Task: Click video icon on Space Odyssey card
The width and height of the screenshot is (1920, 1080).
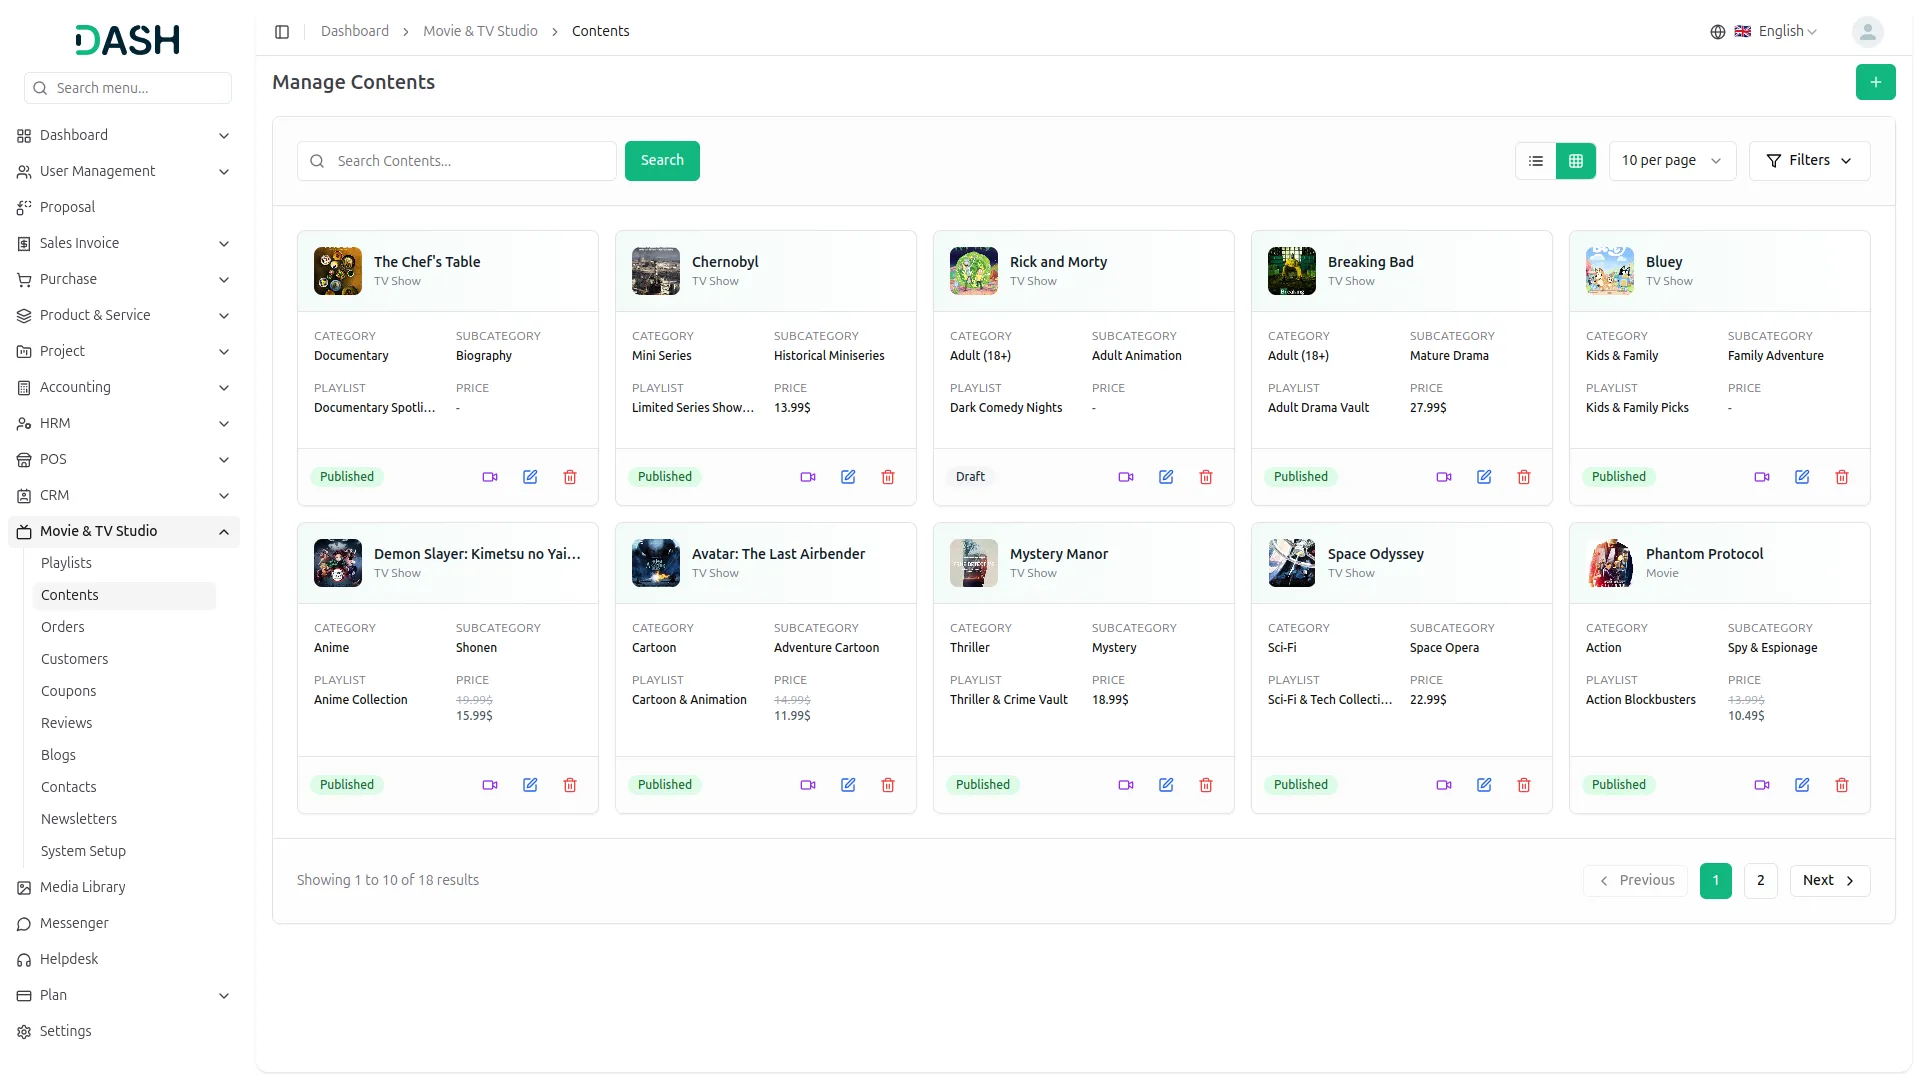Action: click(x=1443, y=785)
